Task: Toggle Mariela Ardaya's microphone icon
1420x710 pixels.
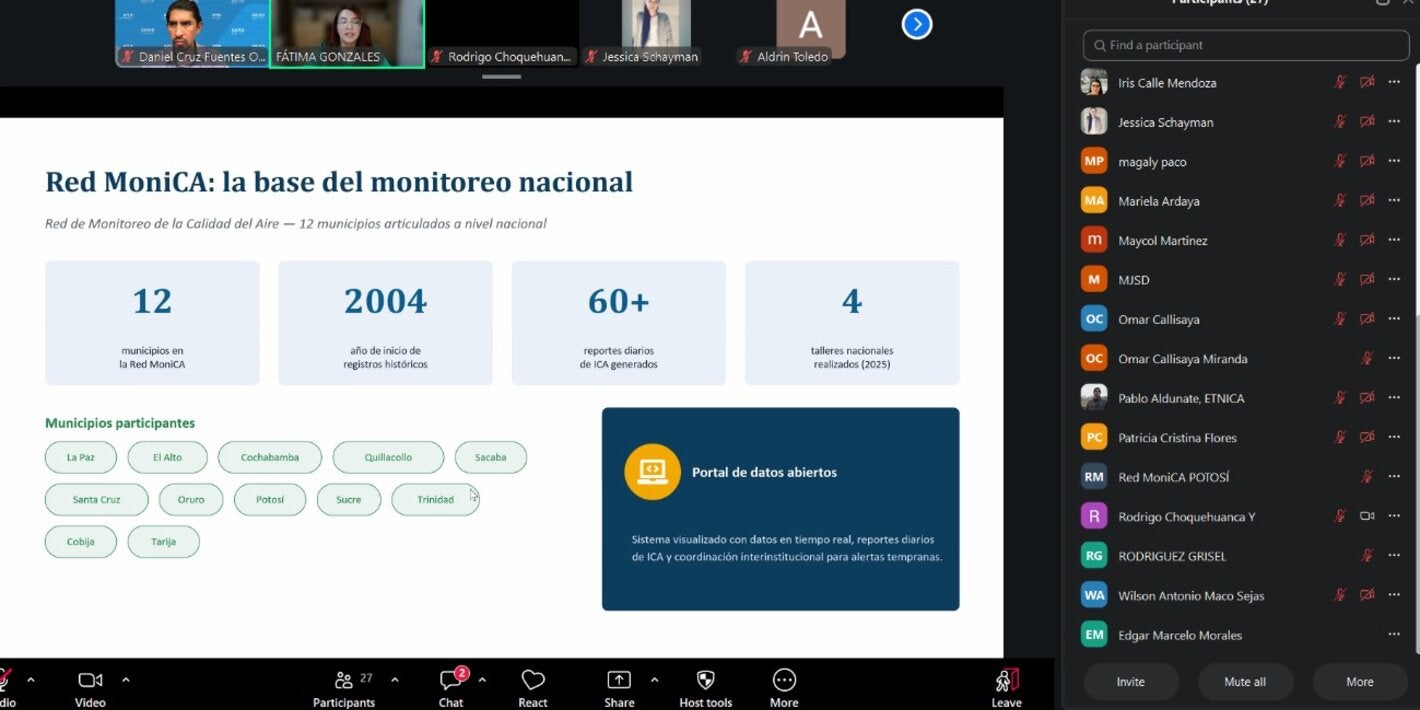Action: [1340, 201]
